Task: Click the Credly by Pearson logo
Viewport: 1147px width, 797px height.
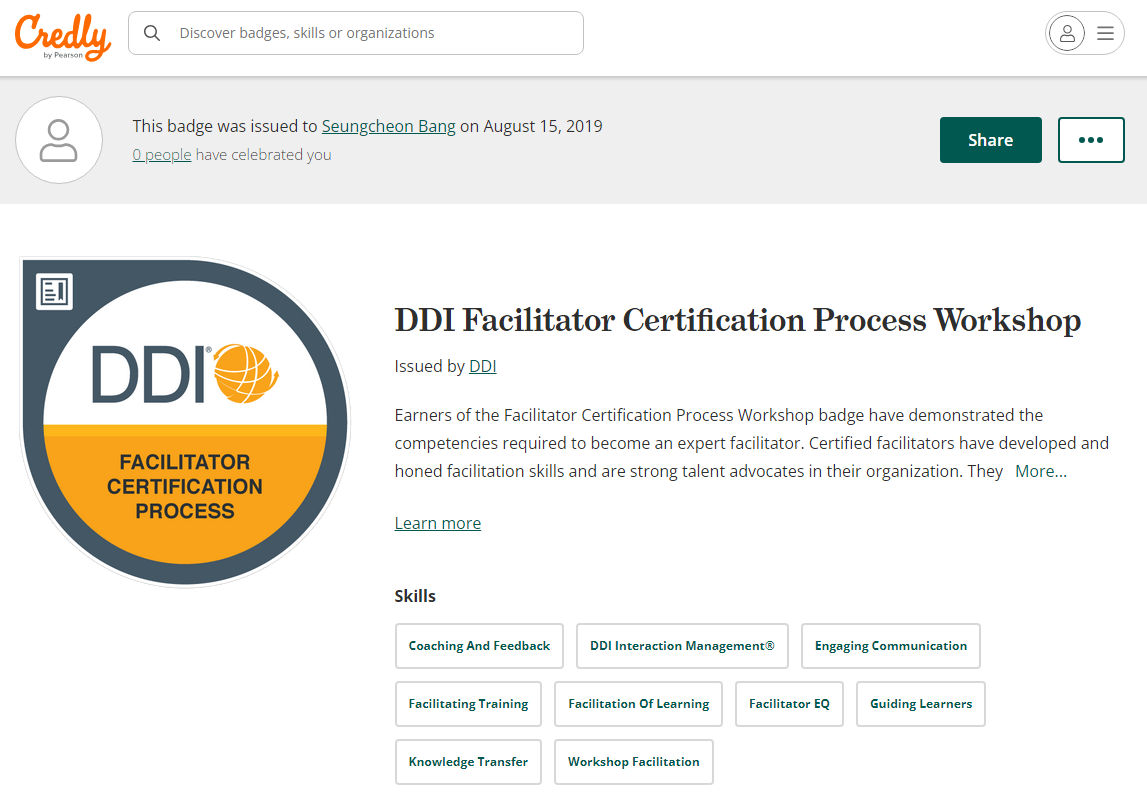Action: 63,37
